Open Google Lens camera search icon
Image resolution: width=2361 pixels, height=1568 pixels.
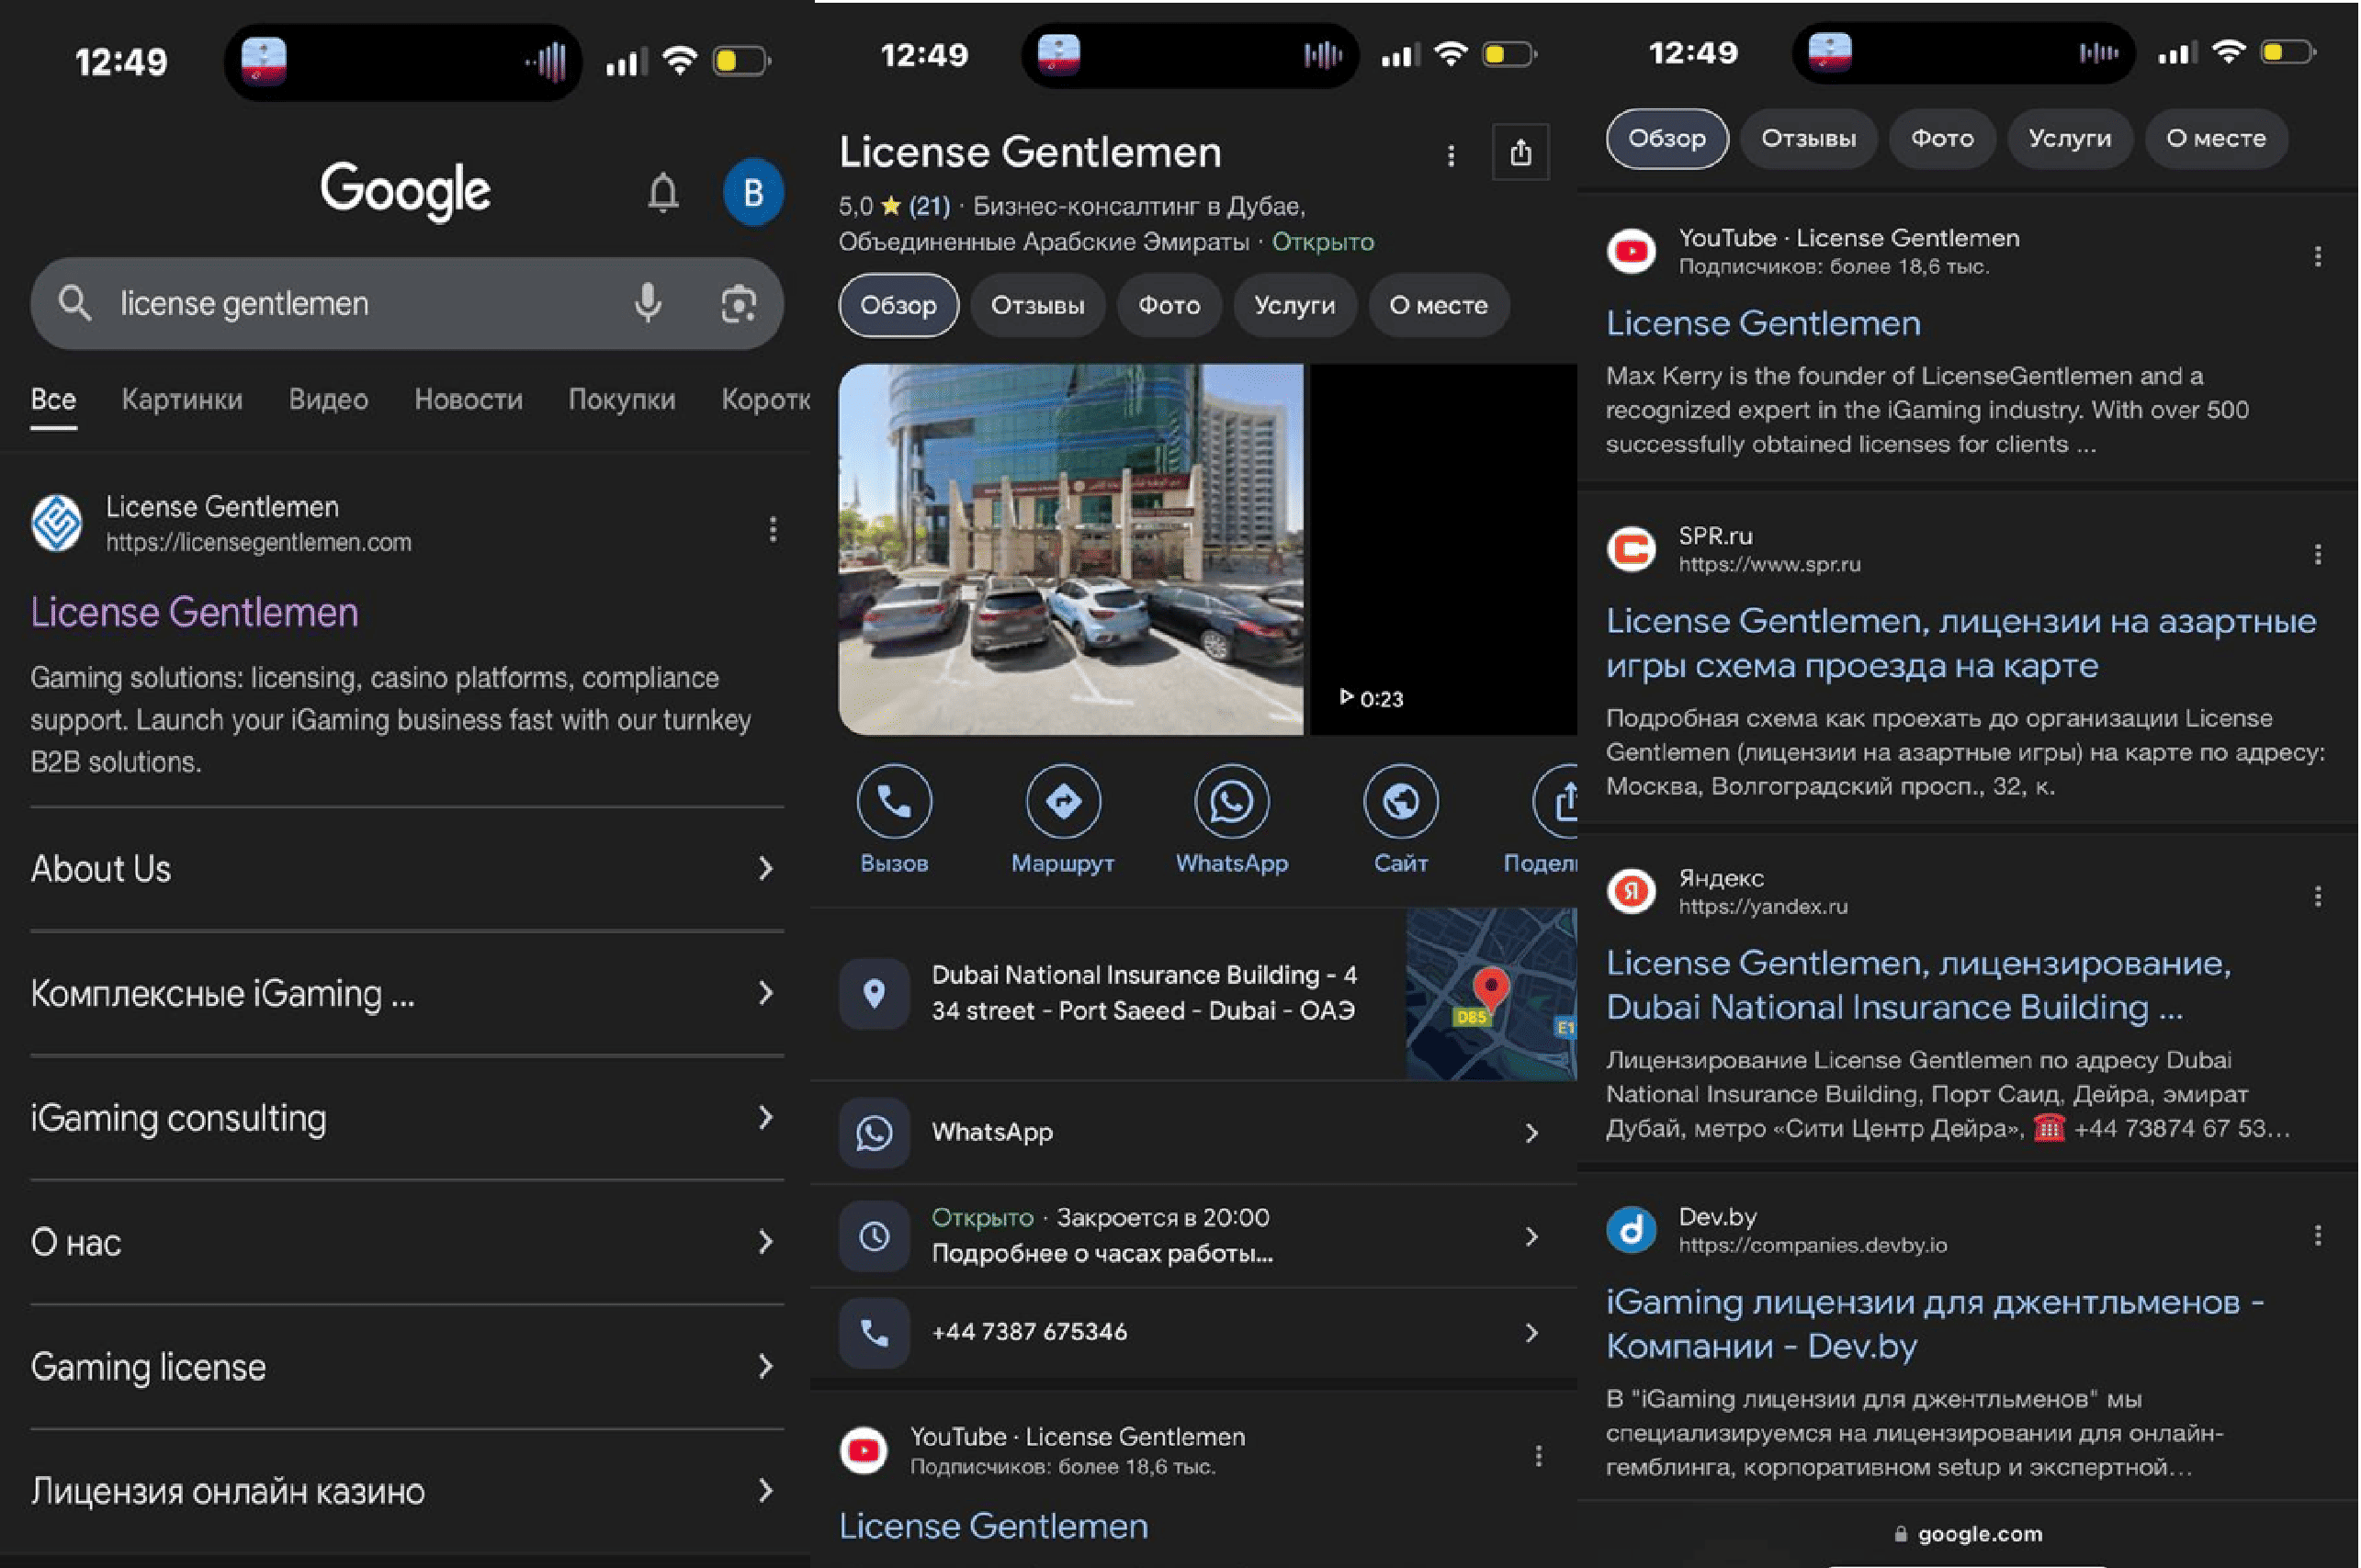(x=738, y=303)
